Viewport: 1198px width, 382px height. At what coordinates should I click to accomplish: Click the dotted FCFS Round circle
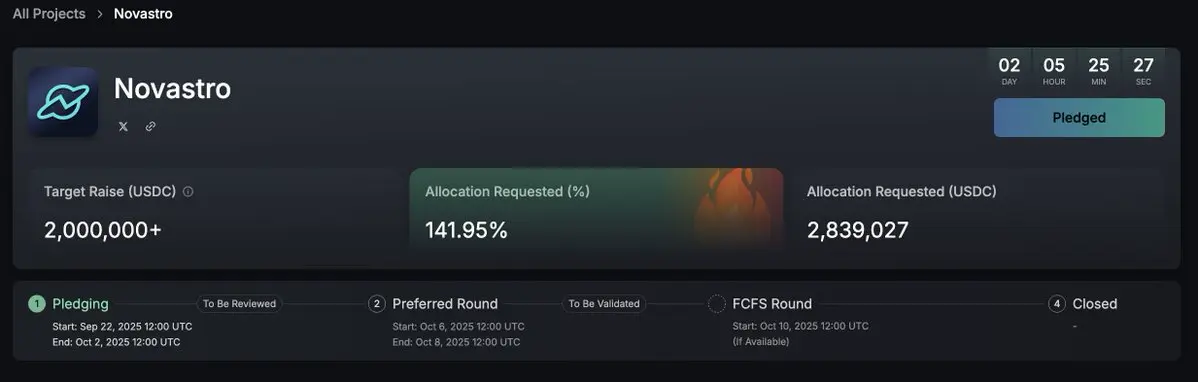[x=717, y=304]
